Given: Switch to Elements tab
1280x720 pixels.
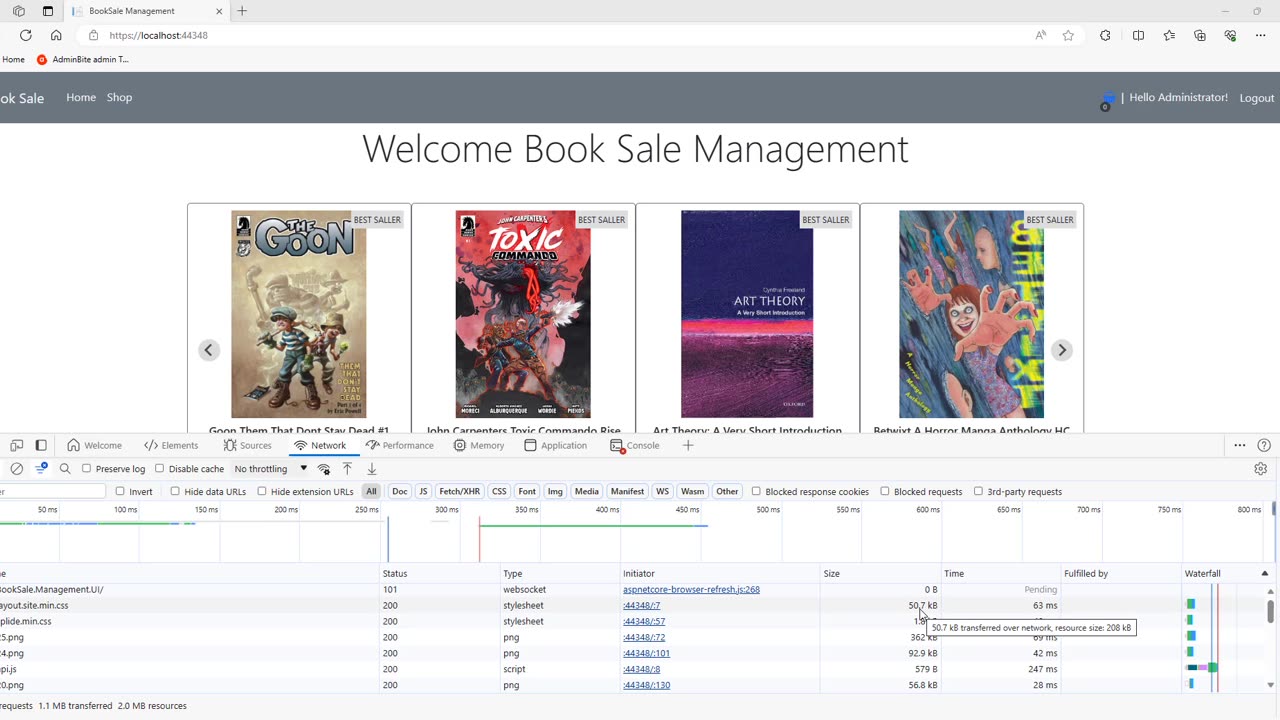Looking at the screenshot, I should coord(171,445).
